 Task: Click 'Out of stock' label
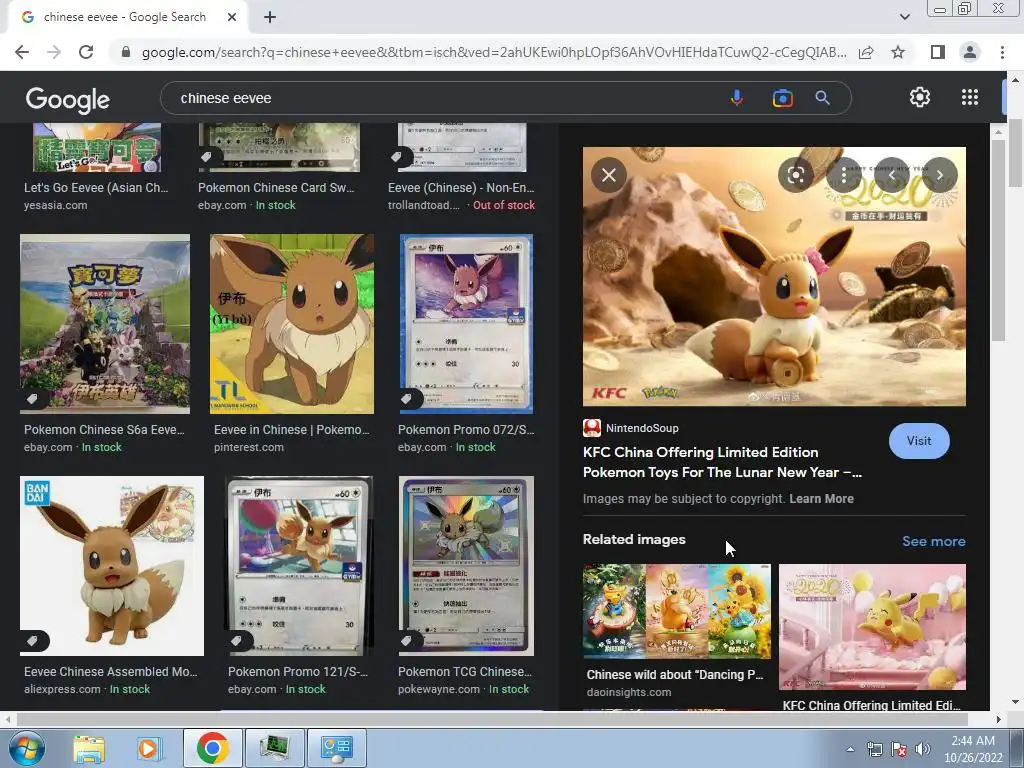(x=504, y=205)
